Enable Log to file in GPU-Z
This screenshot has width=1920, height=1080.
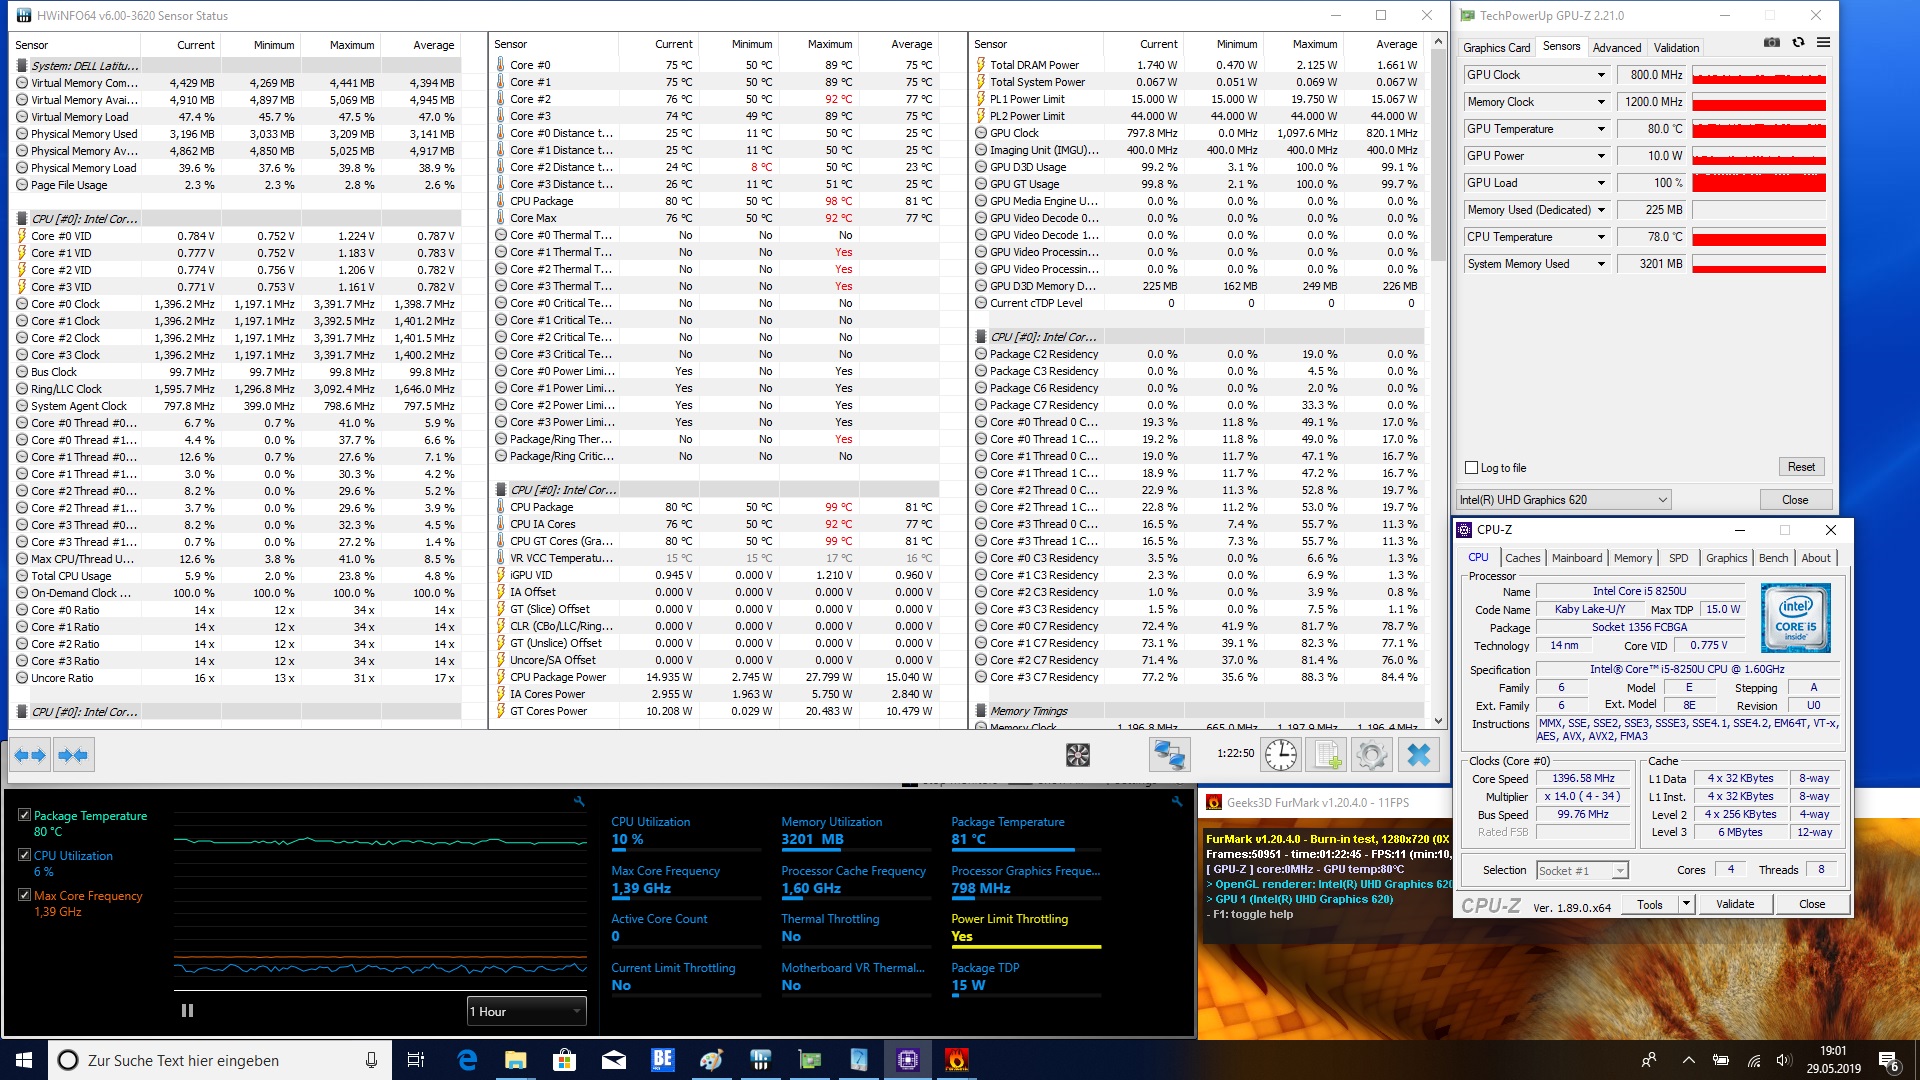[1471, 468]
